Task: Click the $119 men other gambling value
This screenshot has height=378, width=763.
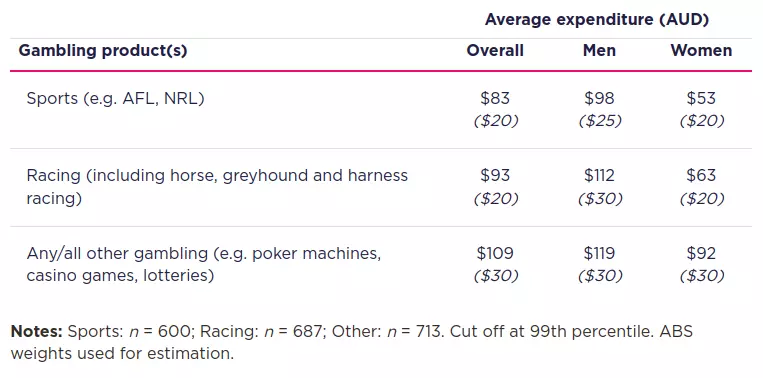Action: coord(599,253)
